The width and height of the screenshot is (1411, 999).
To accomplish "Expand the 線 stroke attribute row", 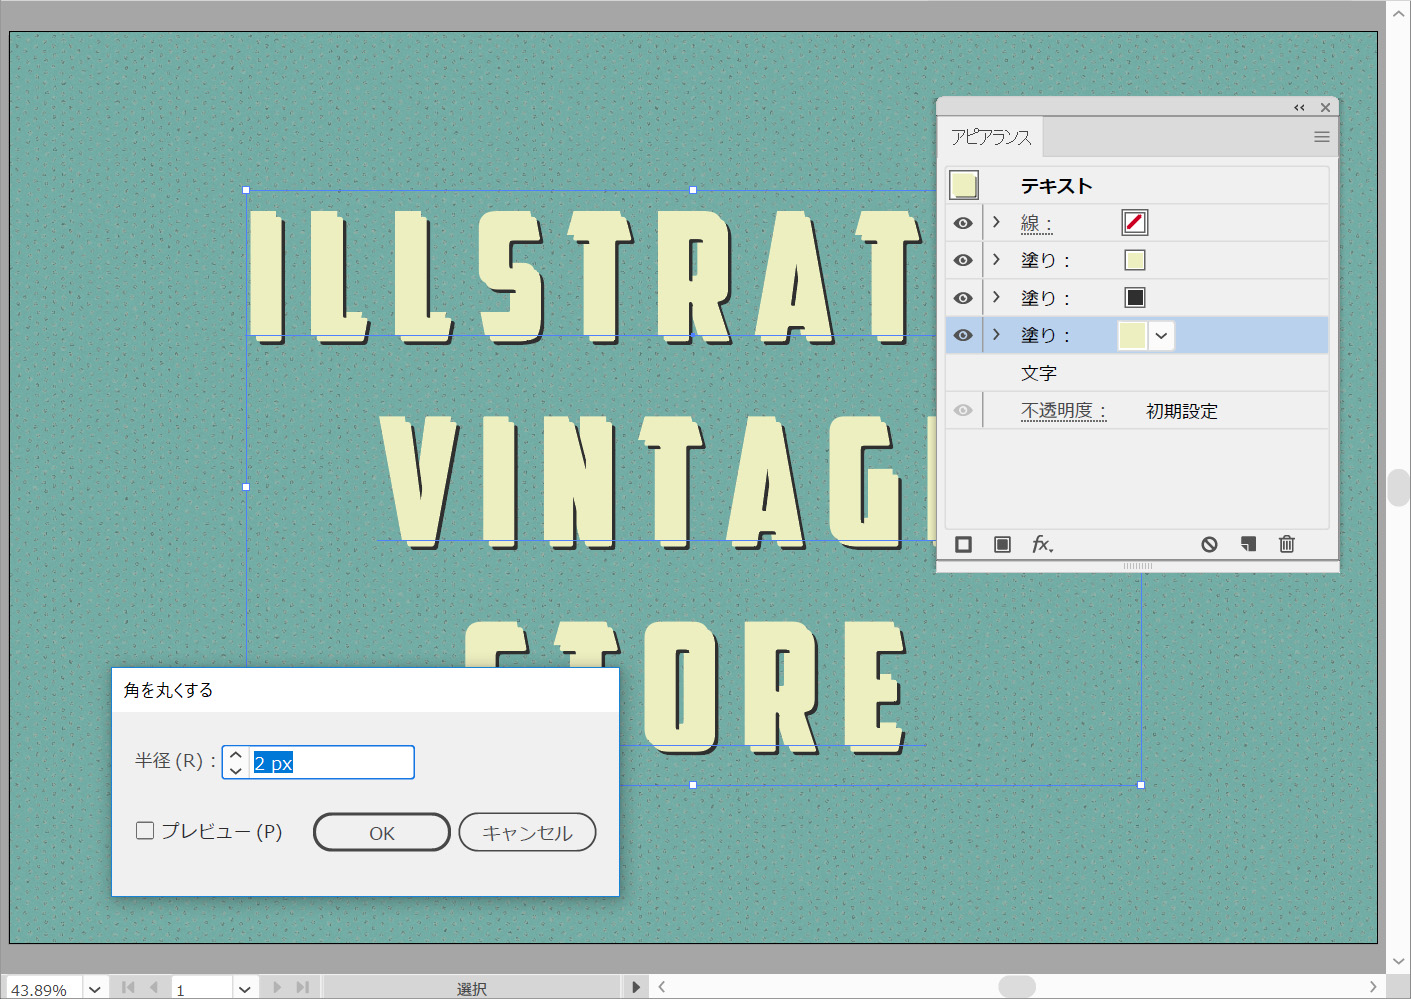I will [996, 222].
